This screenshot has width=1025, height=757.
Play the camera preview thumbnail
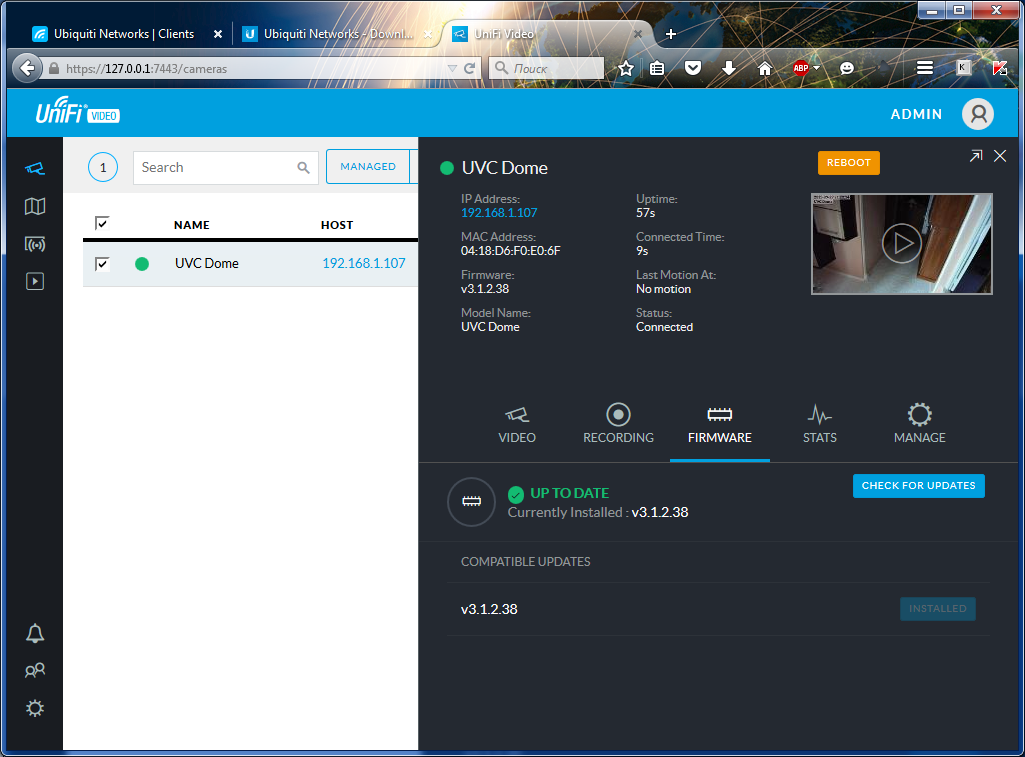tap(902, 243)
